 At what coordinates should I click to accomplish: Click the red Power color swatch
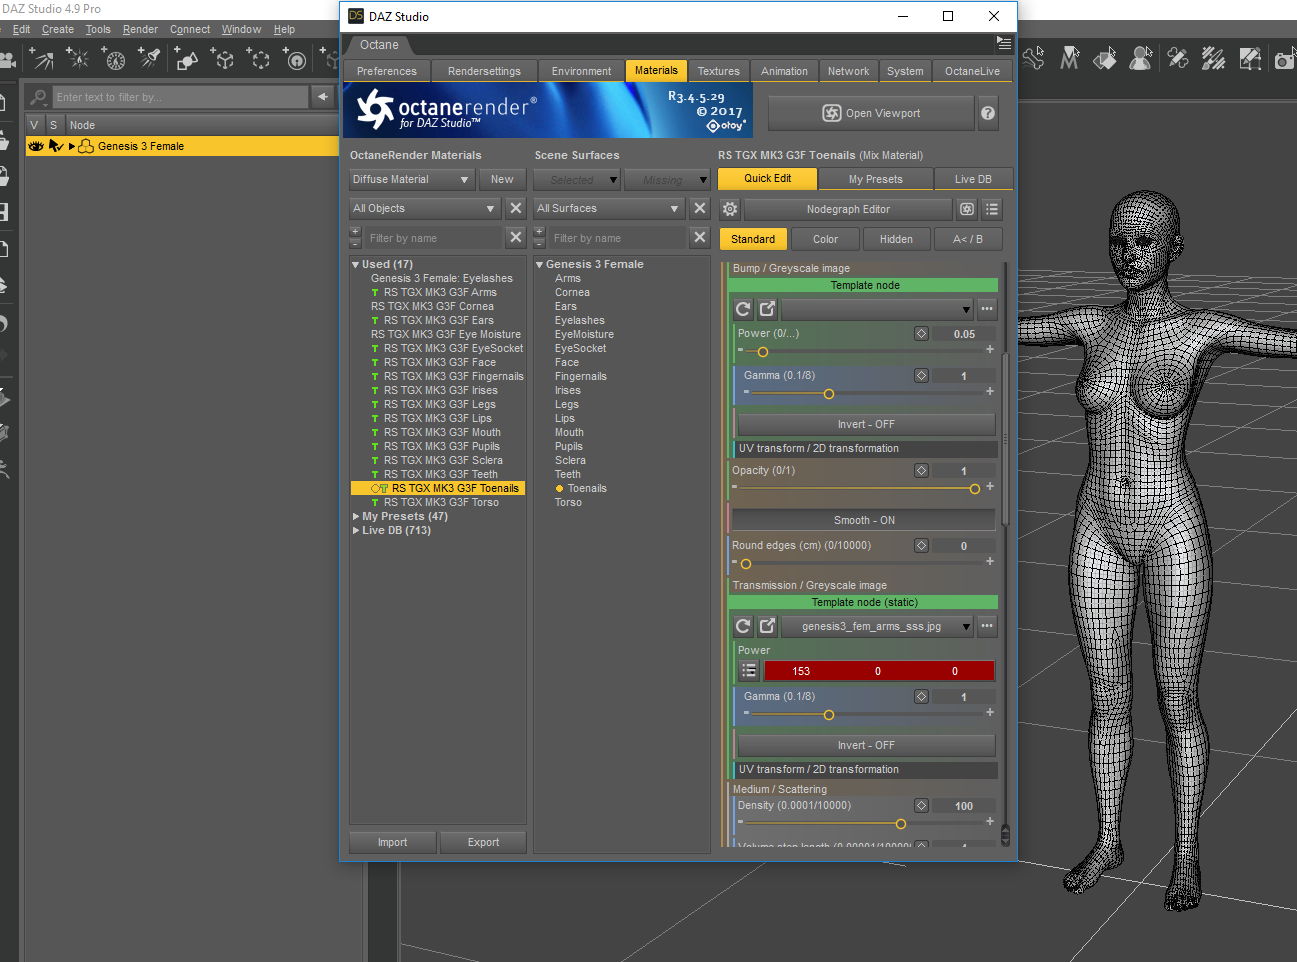pos(879,671)
